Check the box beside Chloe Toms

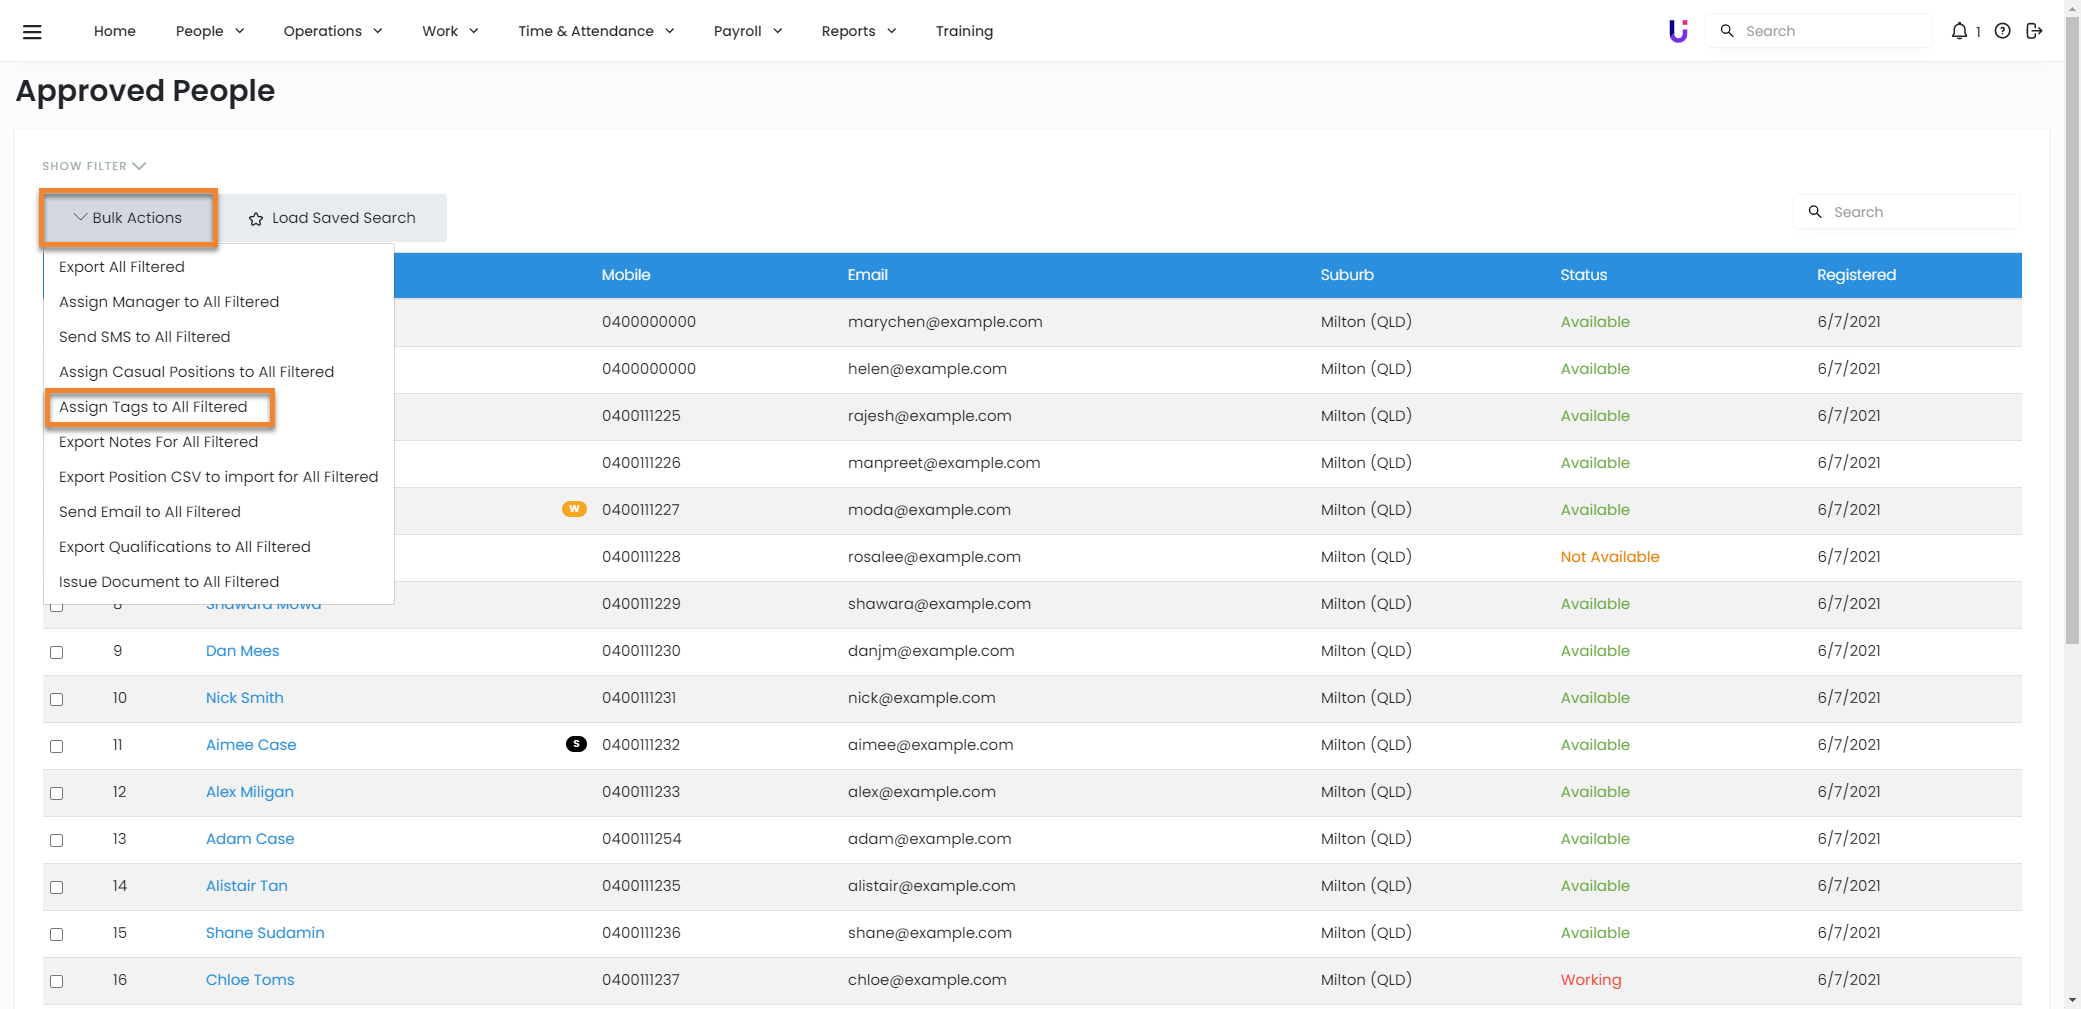(57, 981)
